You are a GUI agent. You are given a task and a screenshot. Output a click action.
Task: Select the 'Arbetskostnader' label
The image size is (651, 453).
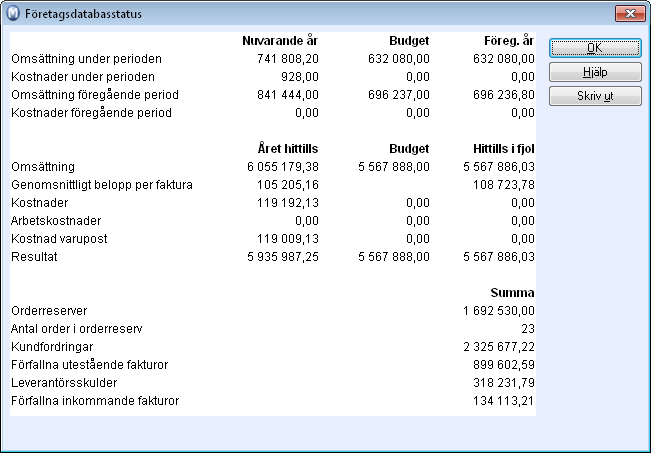pos(56,221)
